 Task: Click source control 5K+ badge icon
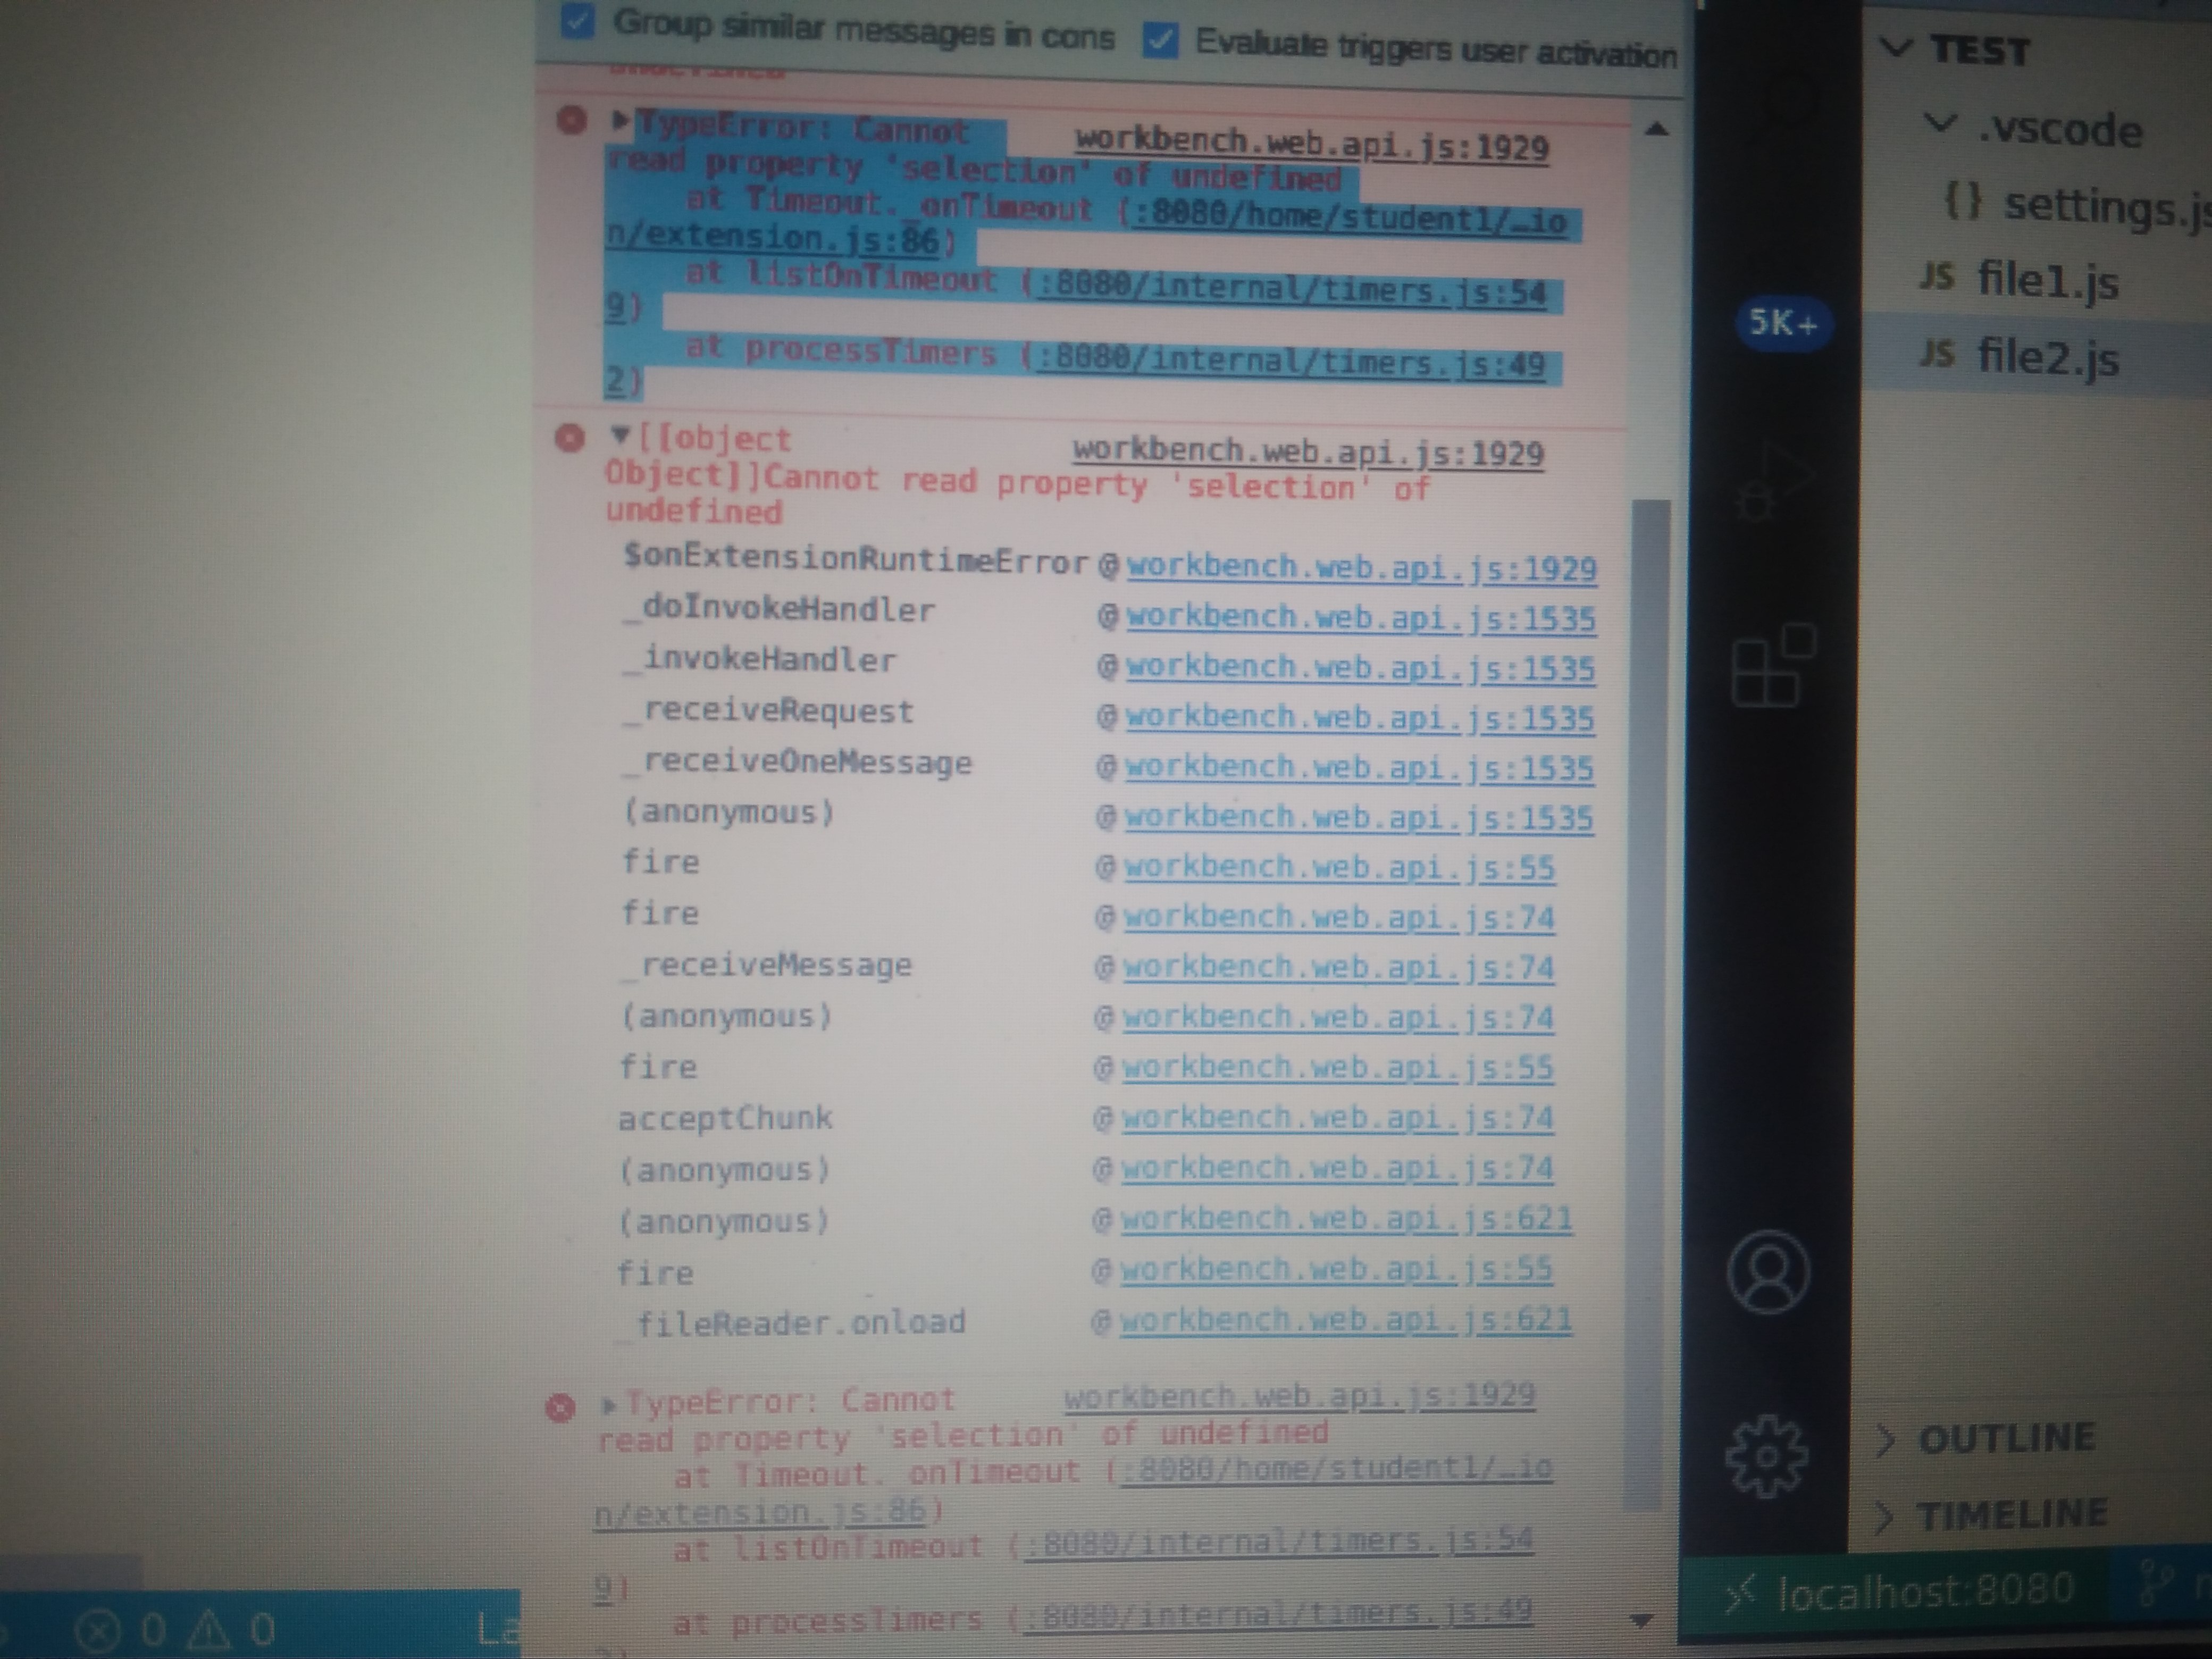tap(1783, 322)
